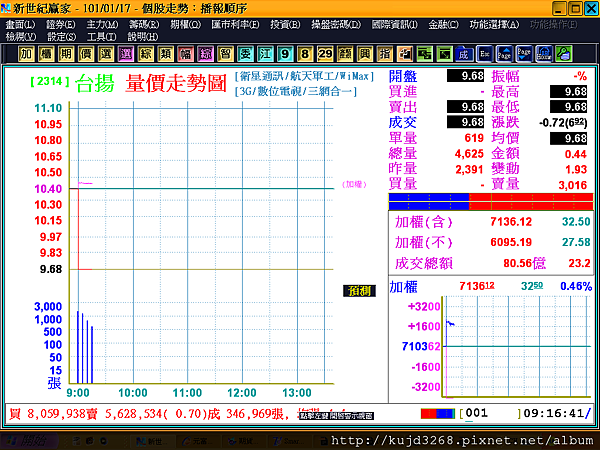
Task: Click the yellow 8 toolbar icon
Action: tap(305, 54)
